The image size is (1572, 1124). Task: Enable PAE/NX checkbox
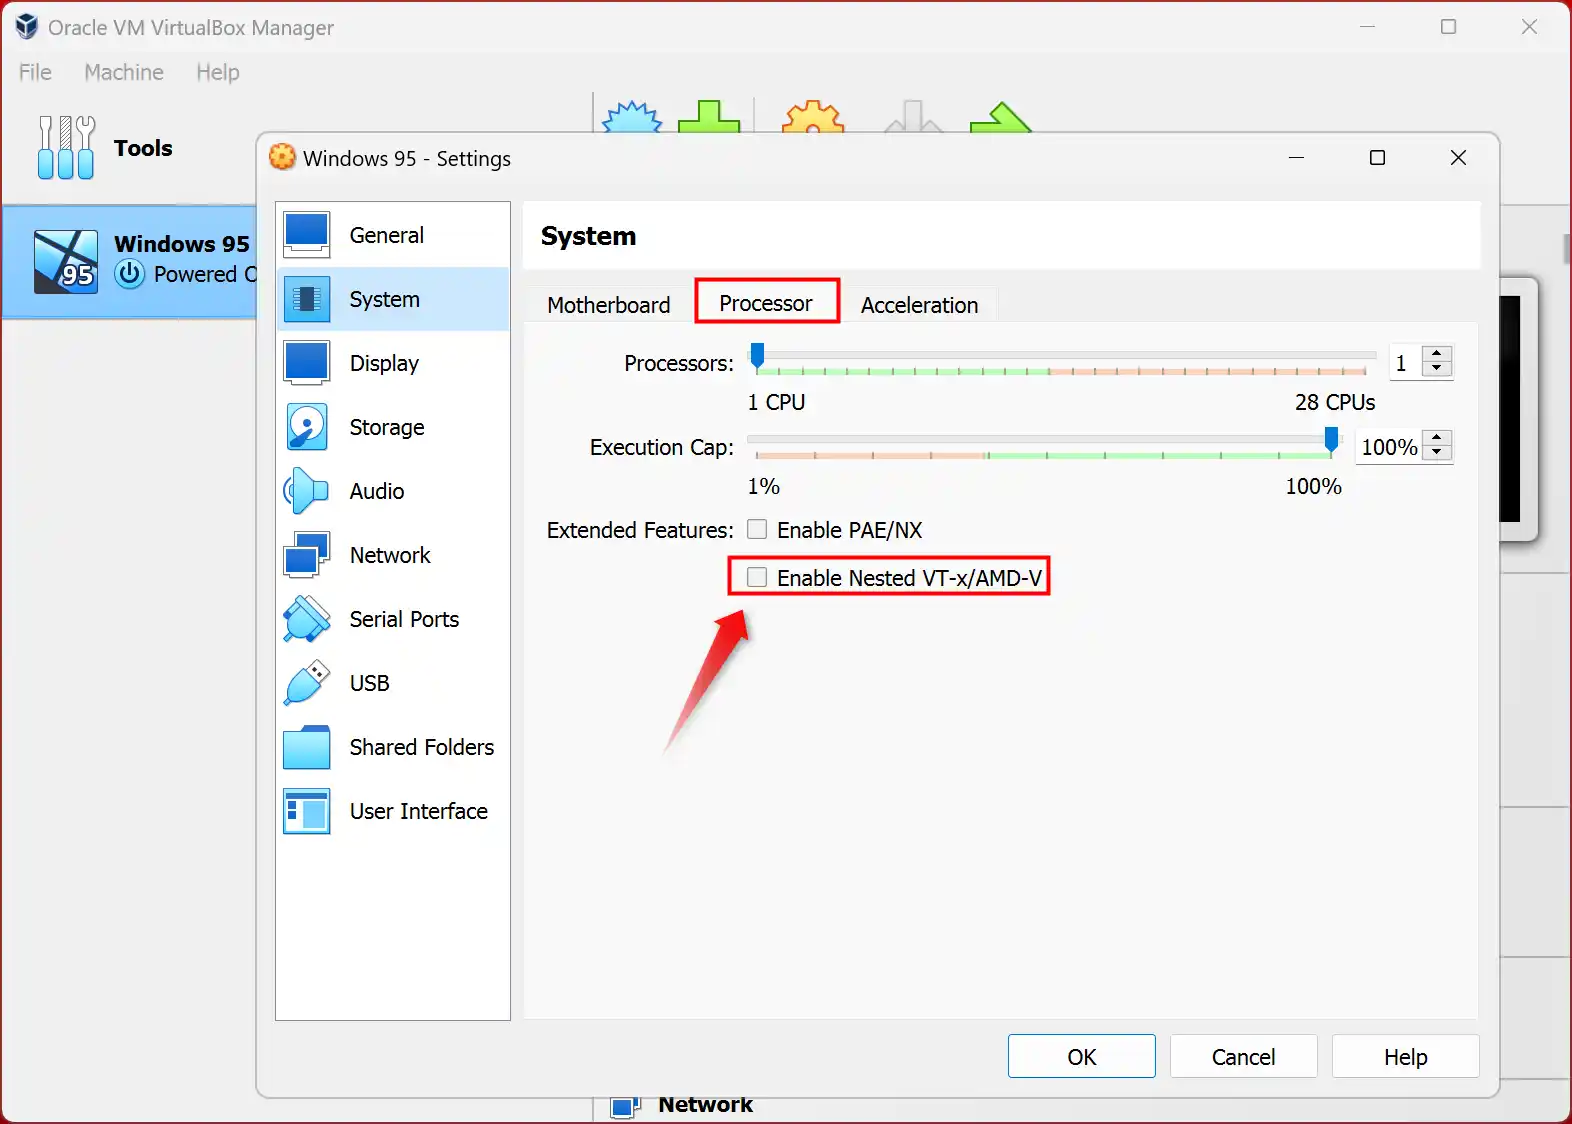point(757,529)
